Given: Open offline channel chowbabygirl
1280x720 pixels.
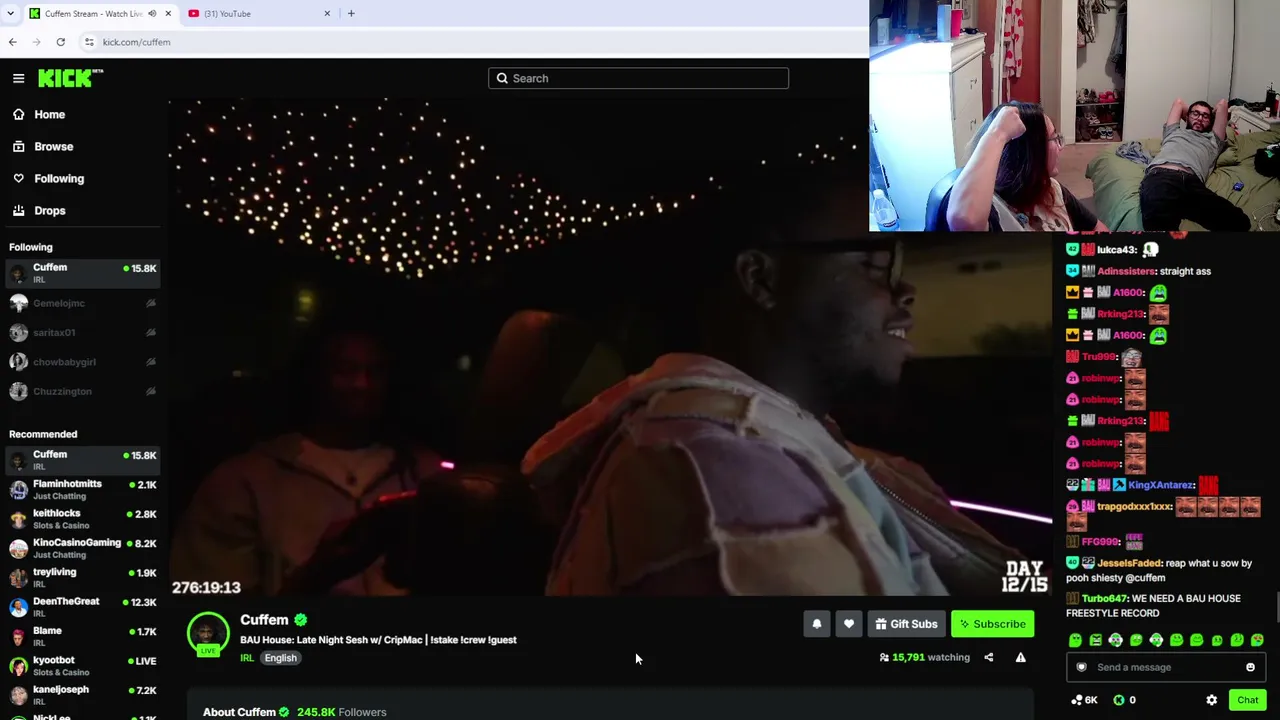Looking at the screenshot, I should [x=82, y=362].
